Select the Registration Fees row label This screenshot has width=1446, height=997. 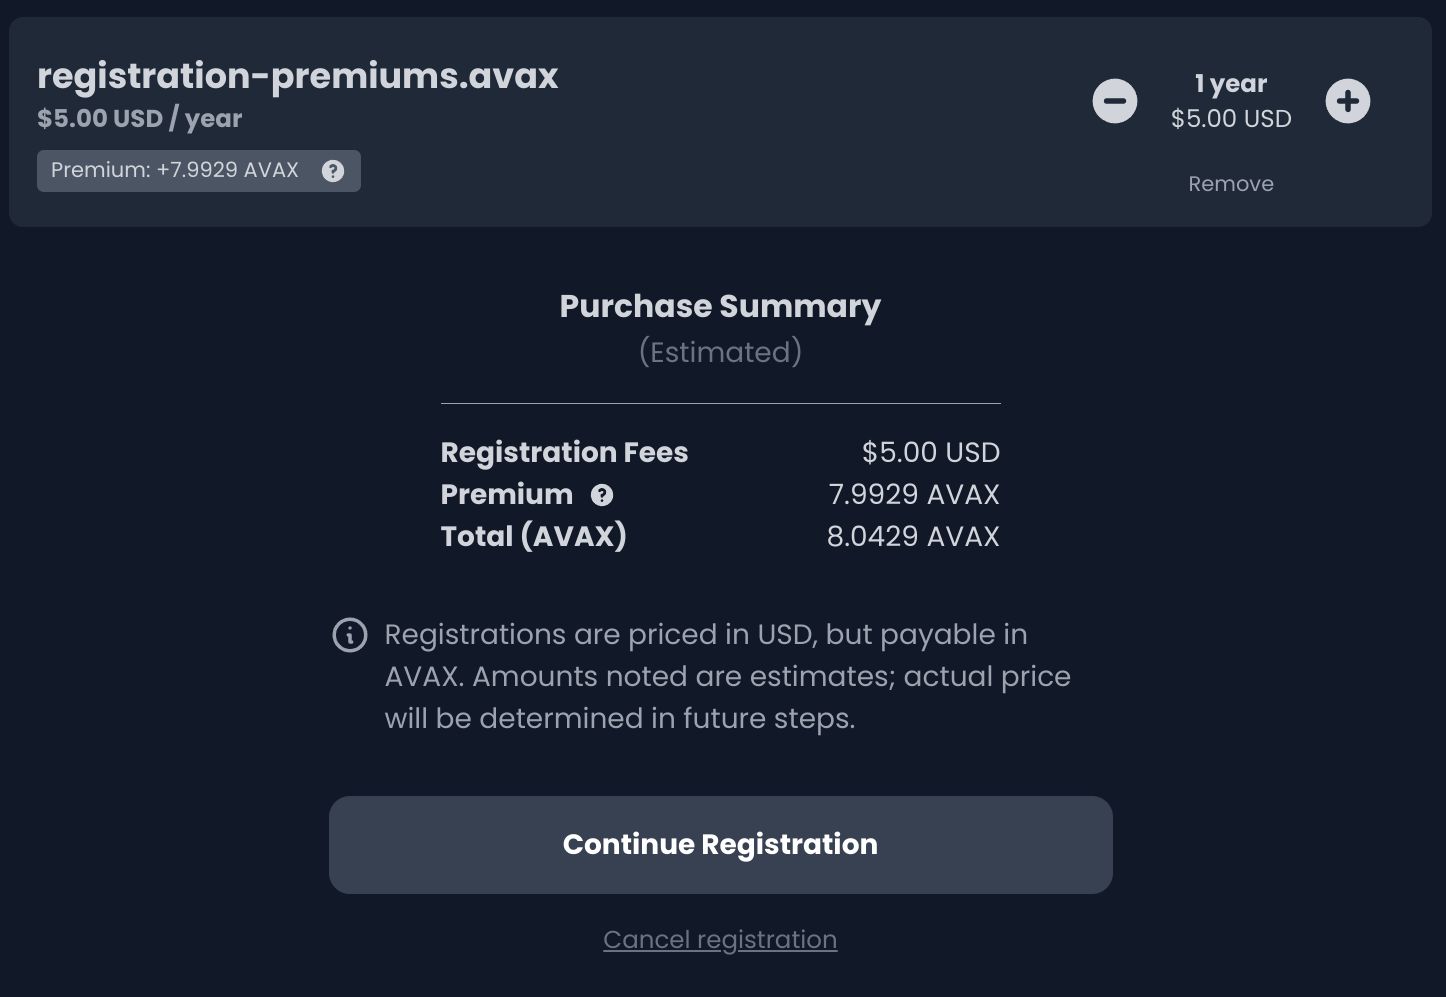tap(564, 452)
